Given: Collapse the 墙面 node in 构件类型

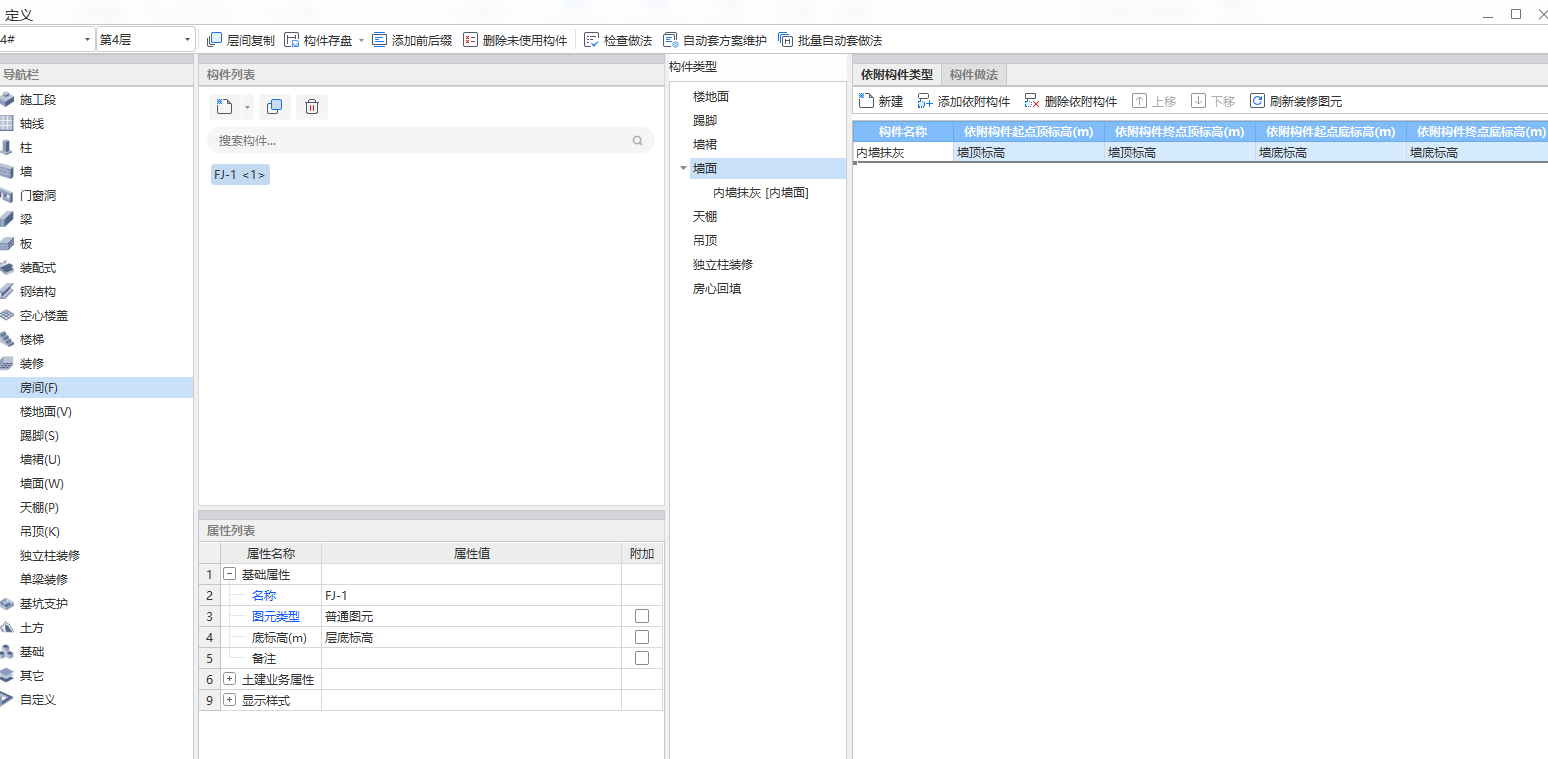Looking at the screenshot, I should pos(683,168).
